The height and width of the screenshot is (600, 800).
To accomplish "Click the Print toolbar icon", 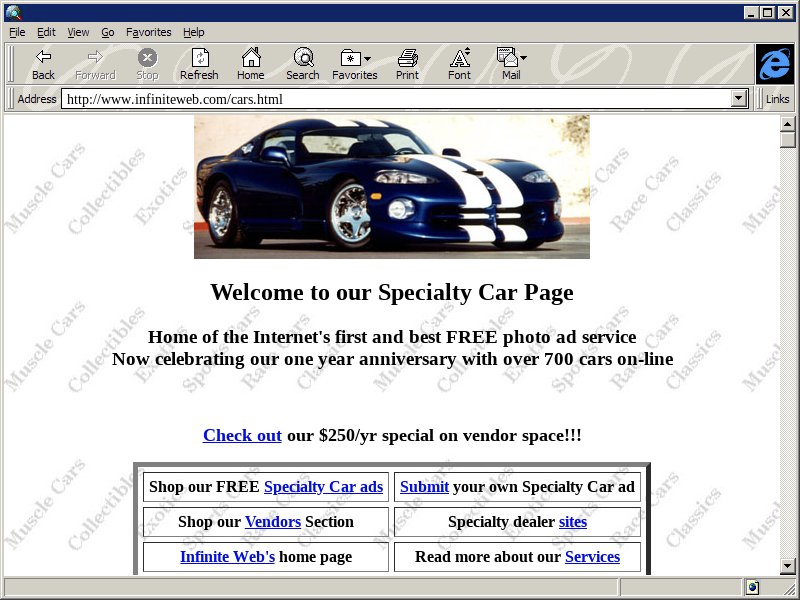I will [407, 58].
